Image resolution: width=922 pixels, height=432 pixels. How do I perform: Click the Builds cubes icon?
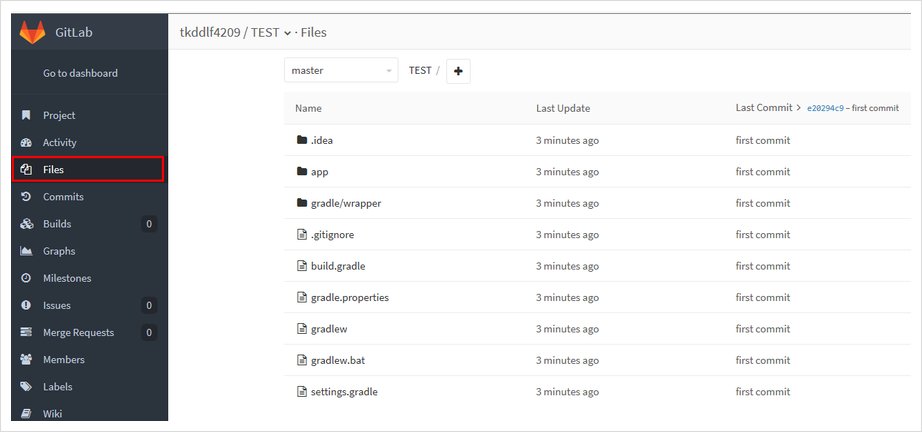[26, 223]
